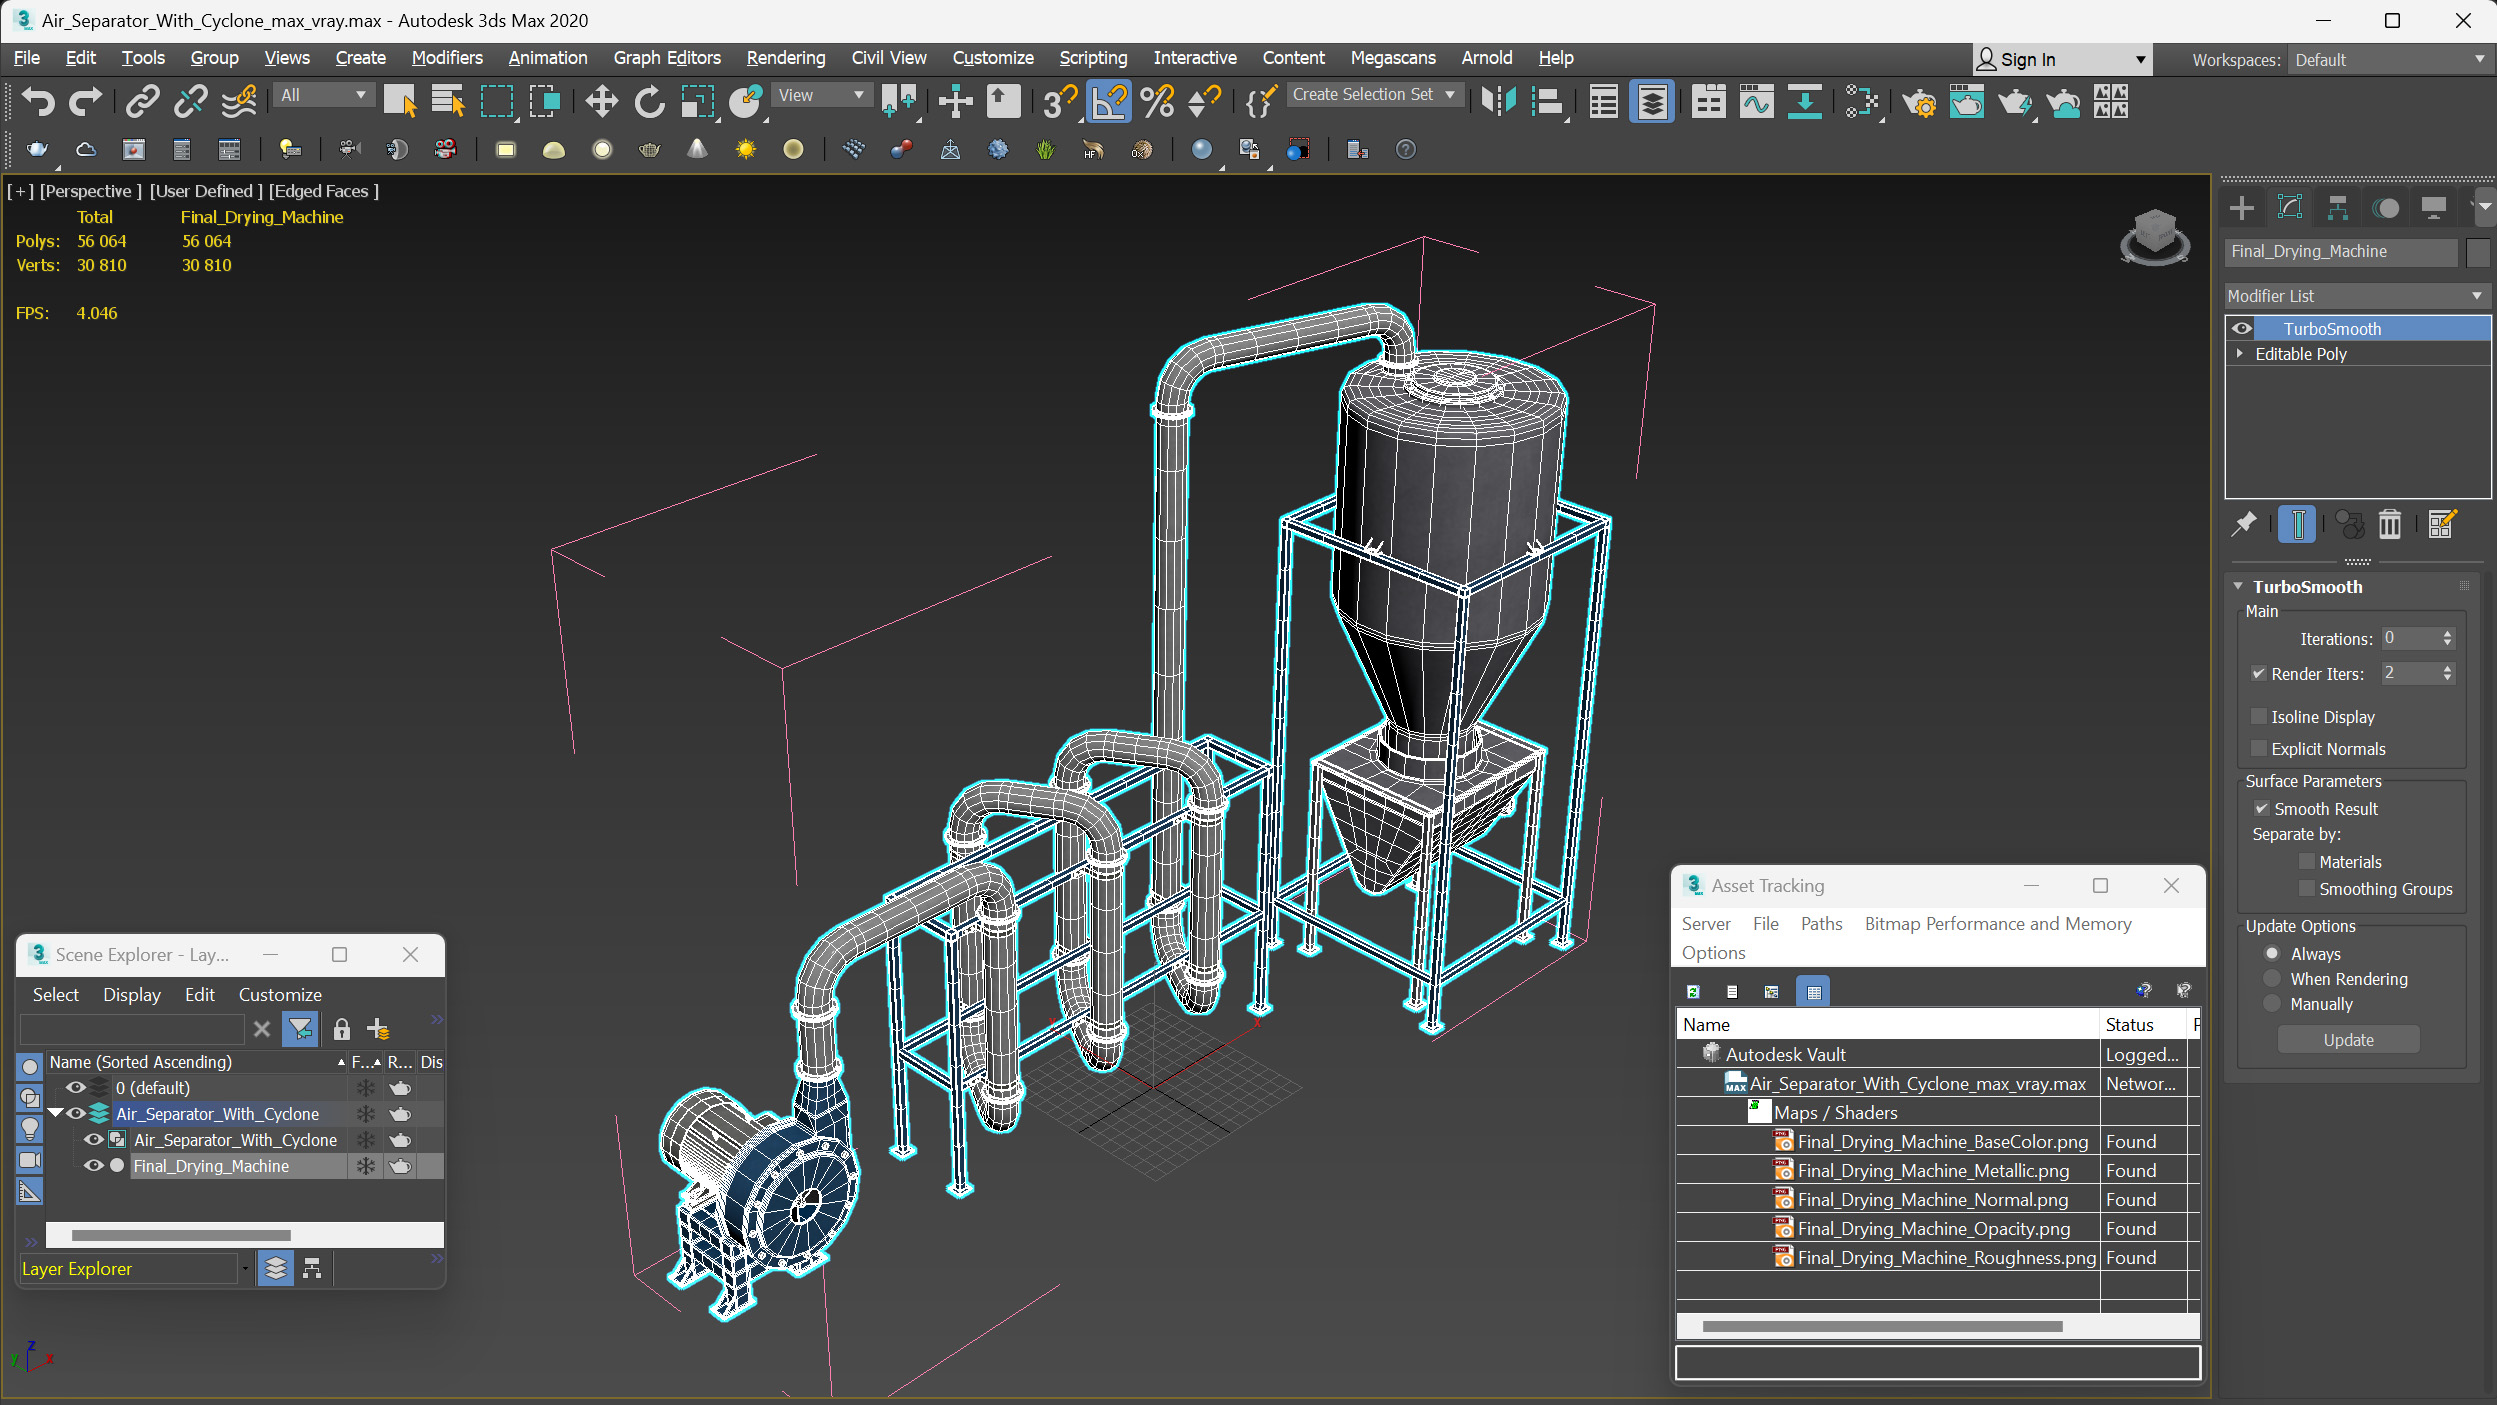This screenshot has height=1405, width=2497.
Task: Toggle Show End Result icon in modifier stack
Action: 2297,524
